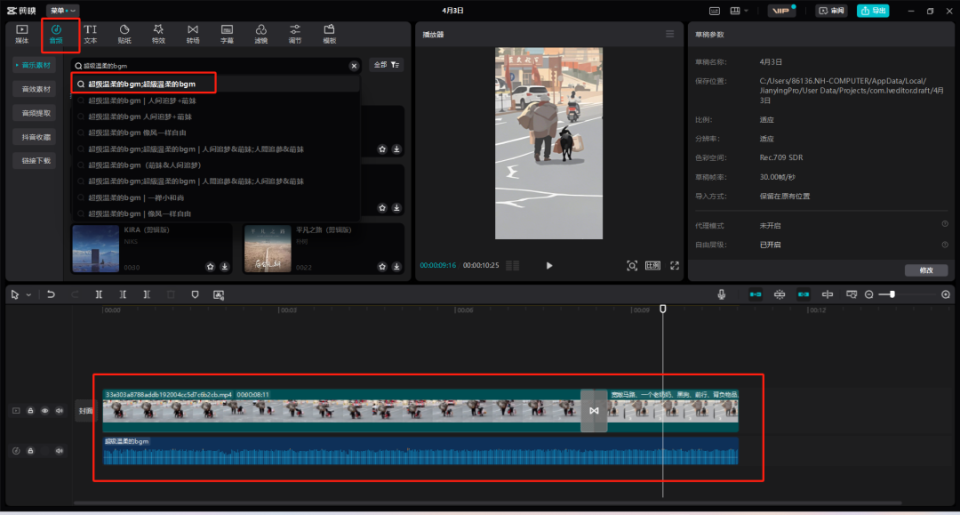The image size is (960, 515).
Task: Hide the video track with eye icon
Action: coord(45,411)
